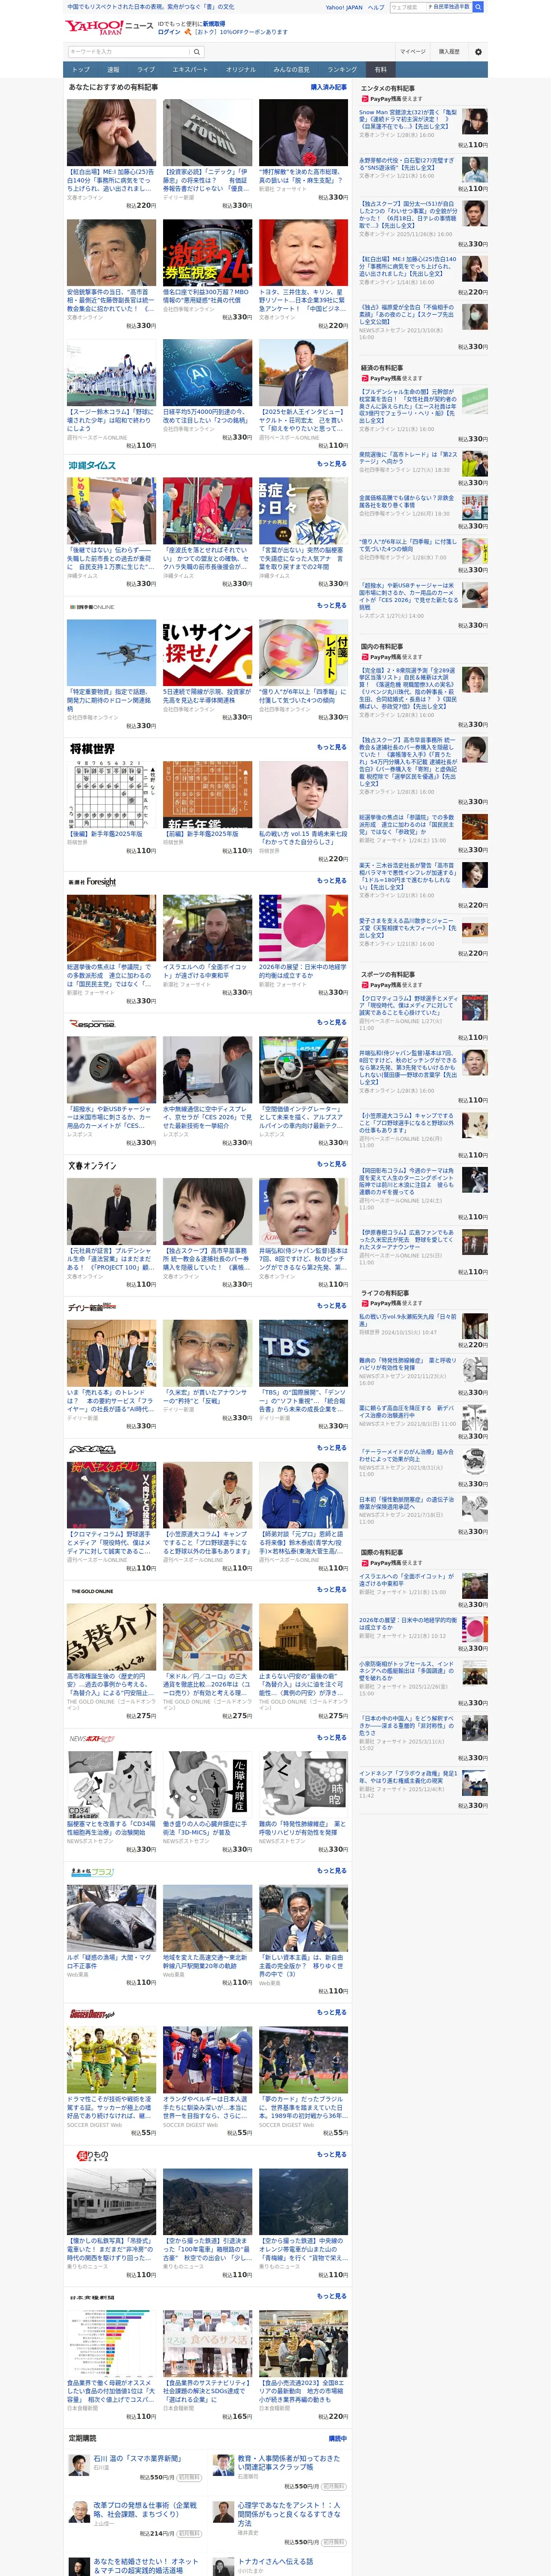This screenshot has width=551, height=2576.
Task: Open the 購入履歴 link
Action: point(449,52)
